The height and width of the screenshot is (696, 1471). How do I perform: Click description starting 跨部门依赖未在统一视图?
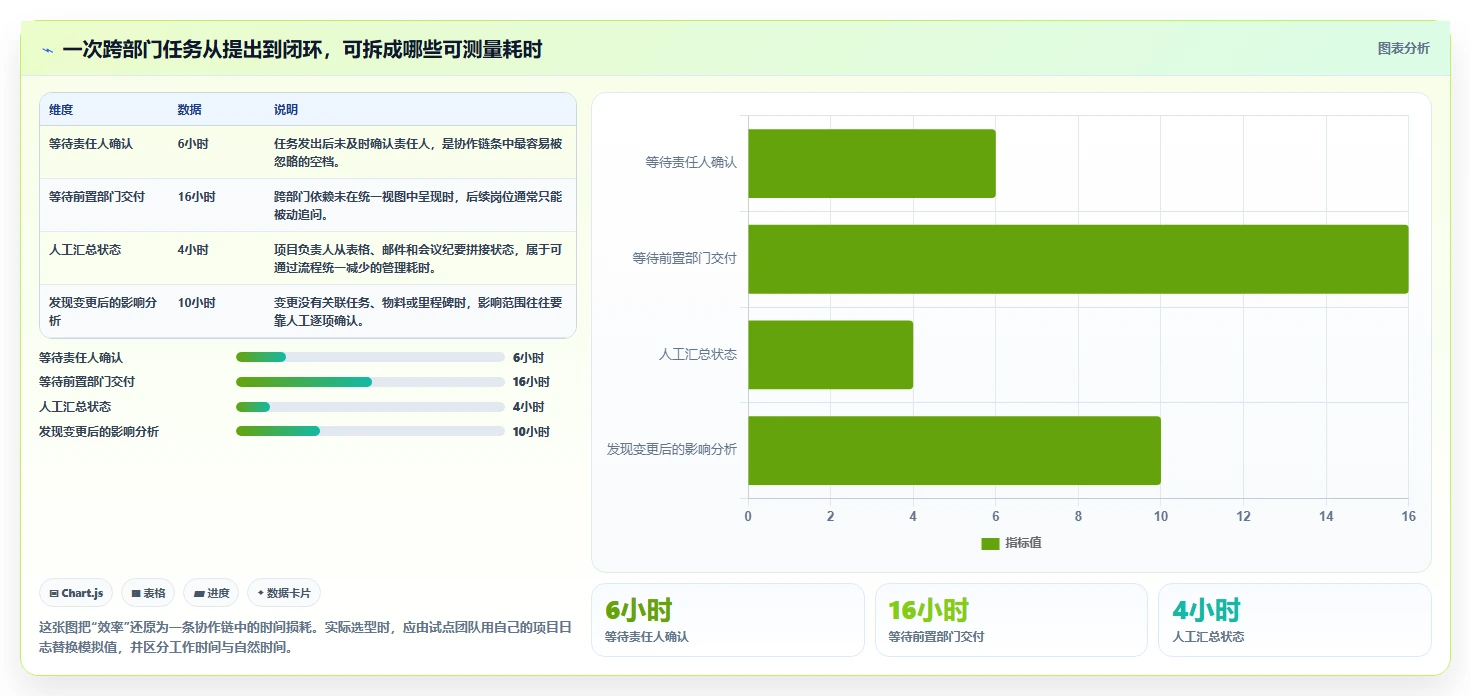pyautogui.click(x=418, y=205)
